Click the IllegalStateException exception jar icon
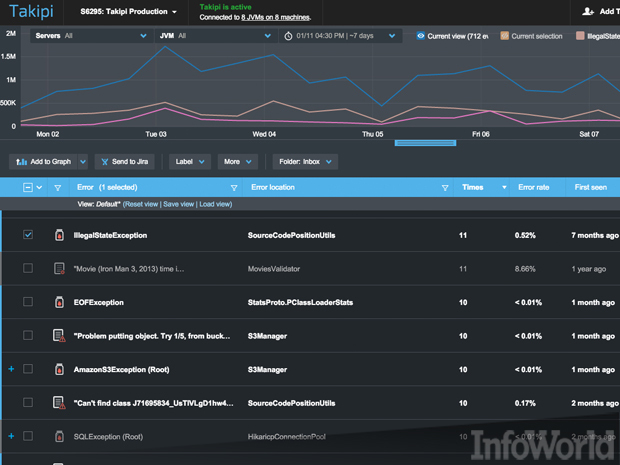The width and height of the screenshot is (620, 465). pyautogui.click(x=59, y=235)
